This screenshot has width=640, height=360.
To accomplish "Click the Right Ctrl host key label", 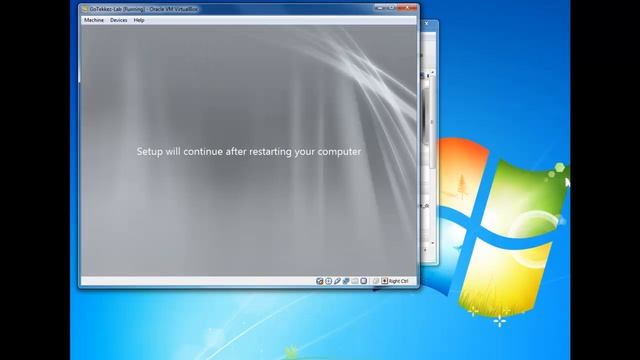I will 398,281.
